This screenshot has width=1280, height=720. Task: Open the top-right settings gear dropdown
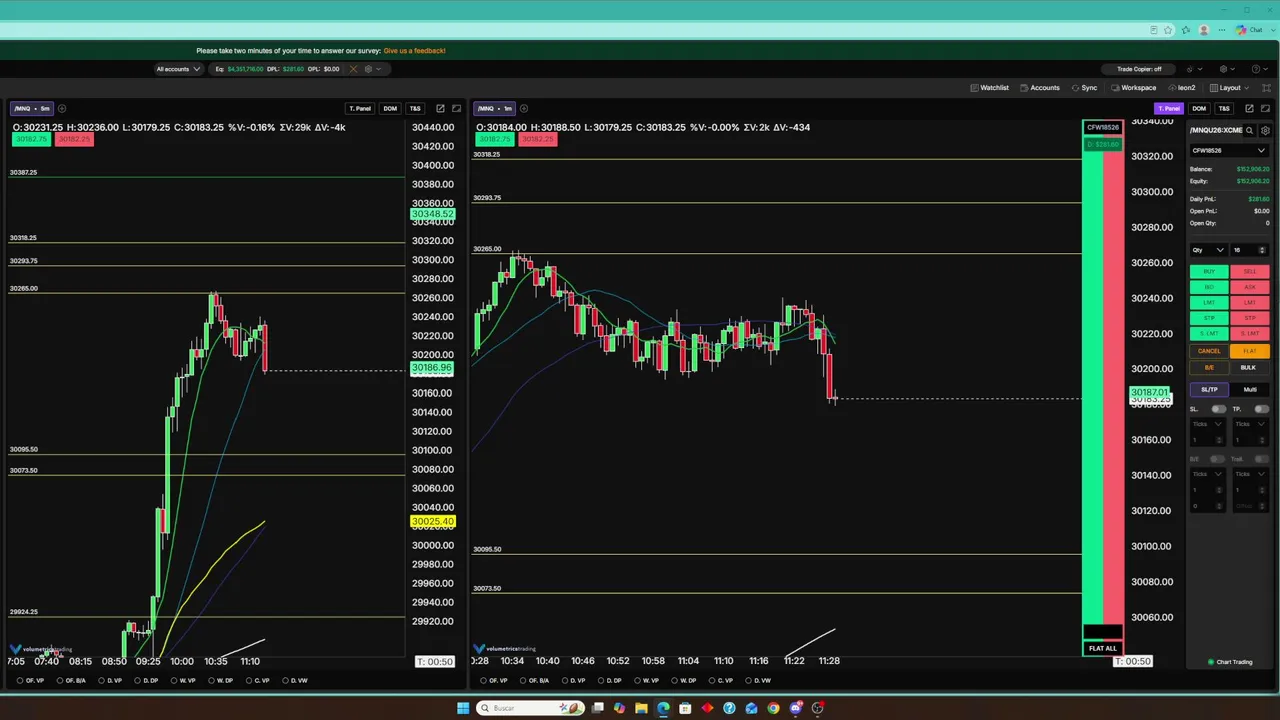coord(1226,69)
